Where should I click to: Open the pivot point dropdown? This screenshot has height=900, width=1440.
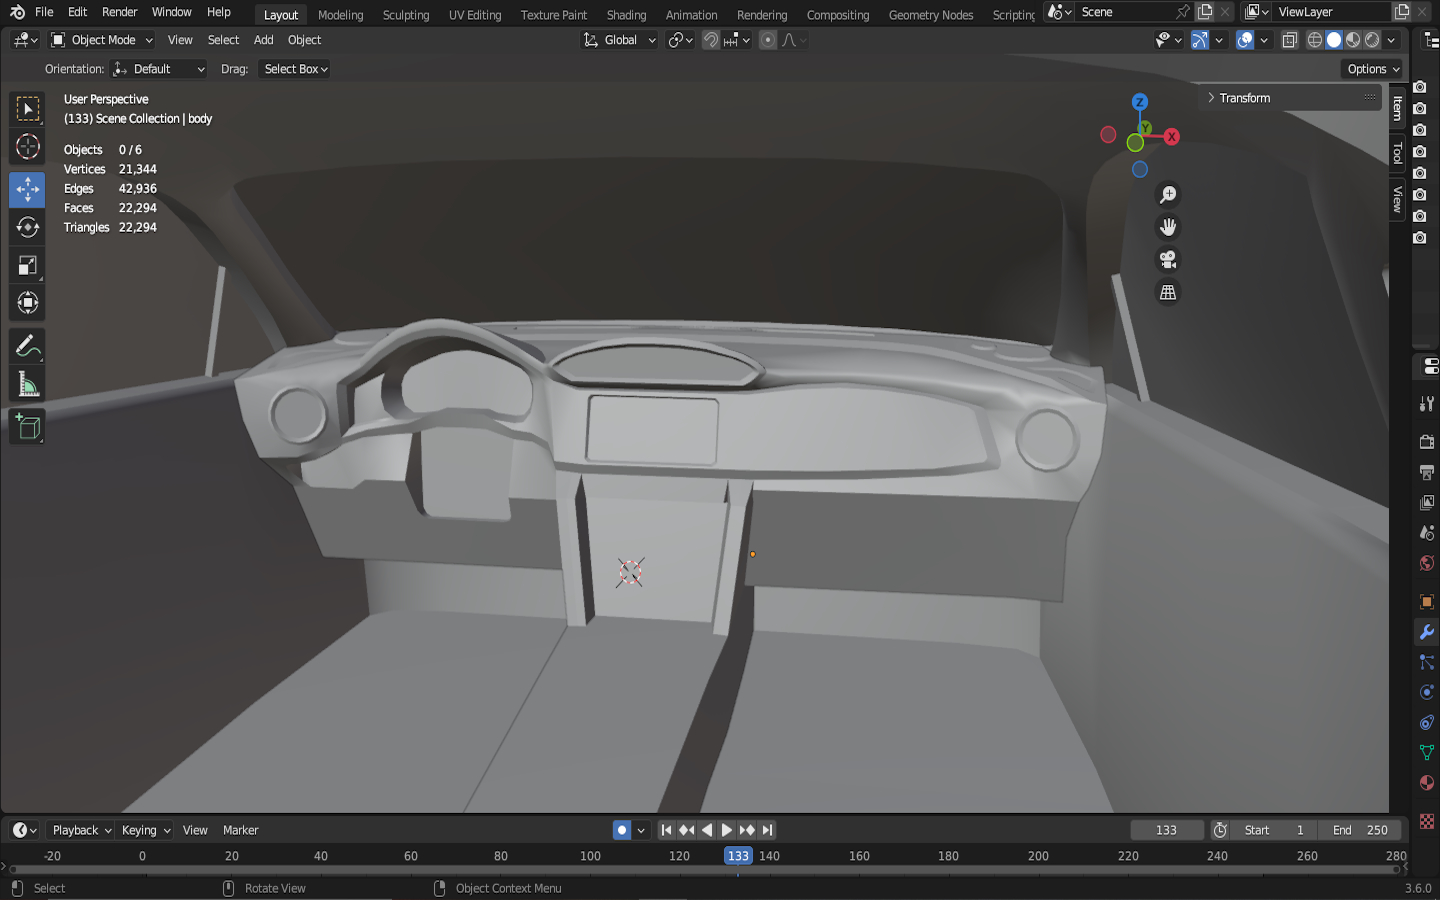click(x=680, y=40)
